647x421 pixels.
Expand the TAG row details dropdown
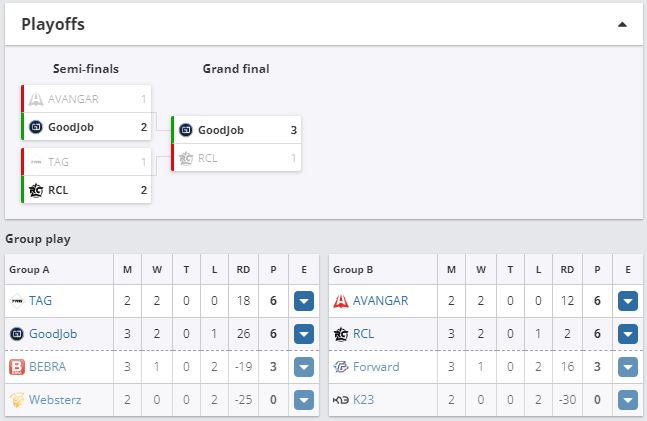304,301
